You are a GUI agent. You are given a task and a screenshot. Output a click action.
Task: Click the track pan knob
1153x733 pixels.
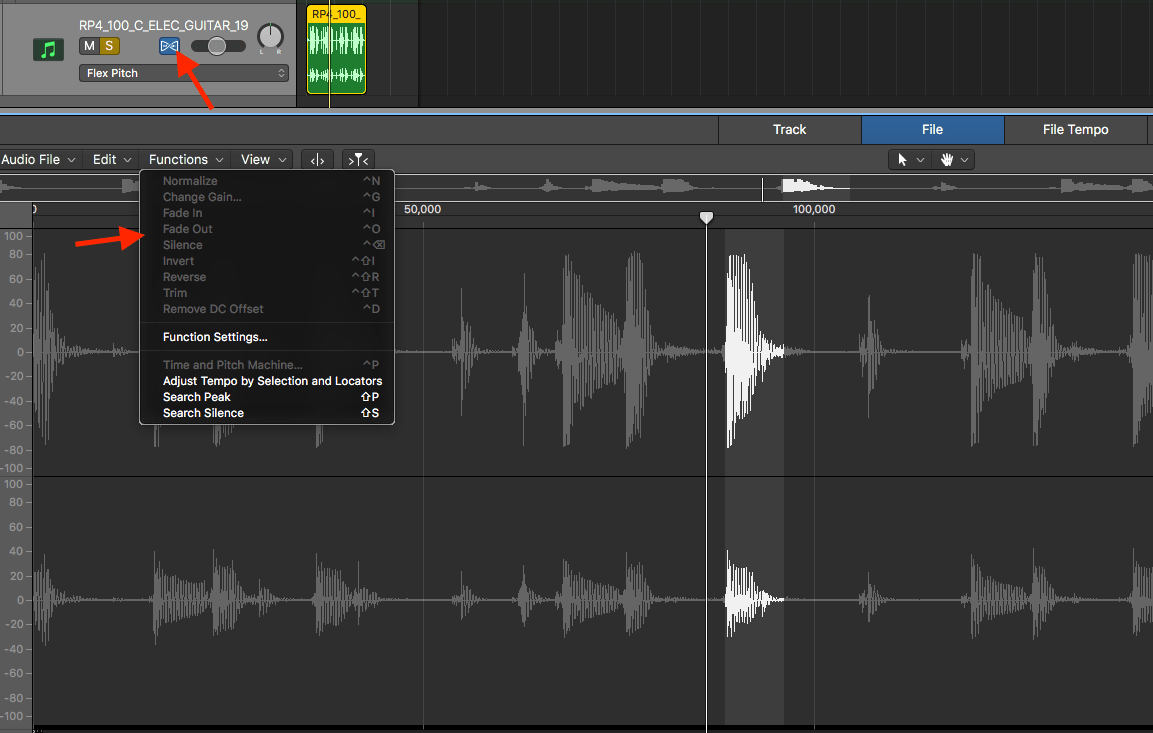pyautogui.click(x=271, y=37)
